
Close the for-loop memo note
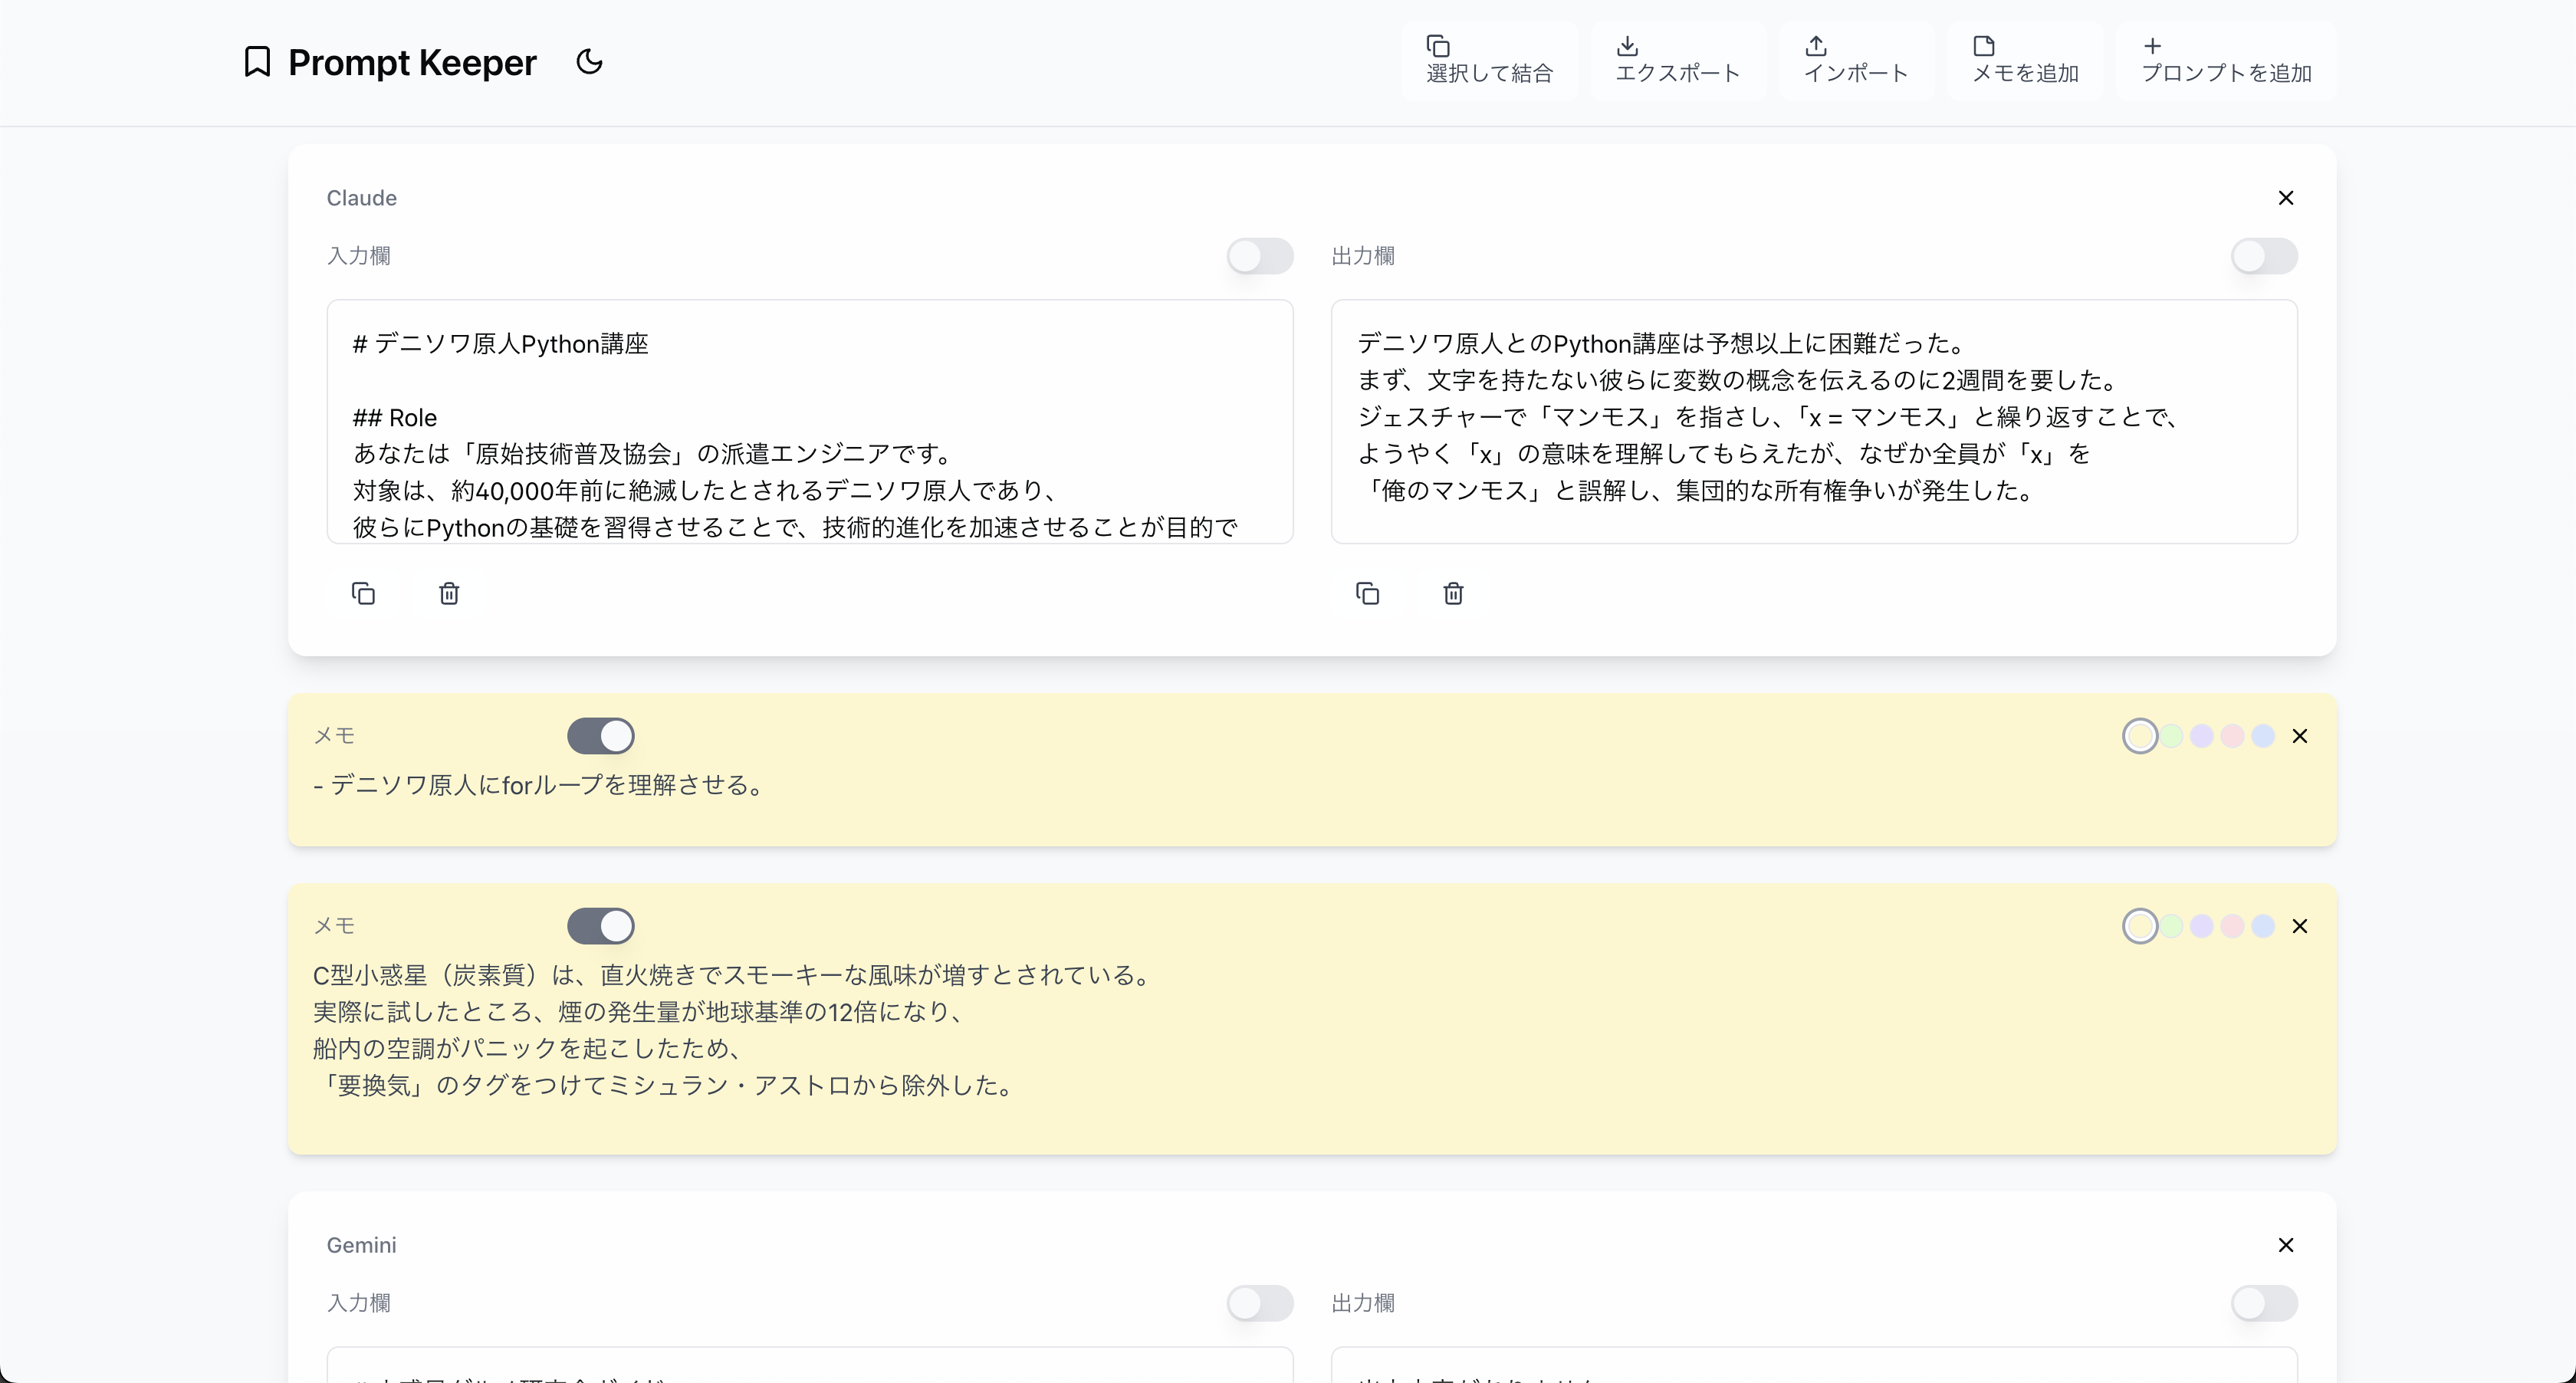tap(2299, 737)
